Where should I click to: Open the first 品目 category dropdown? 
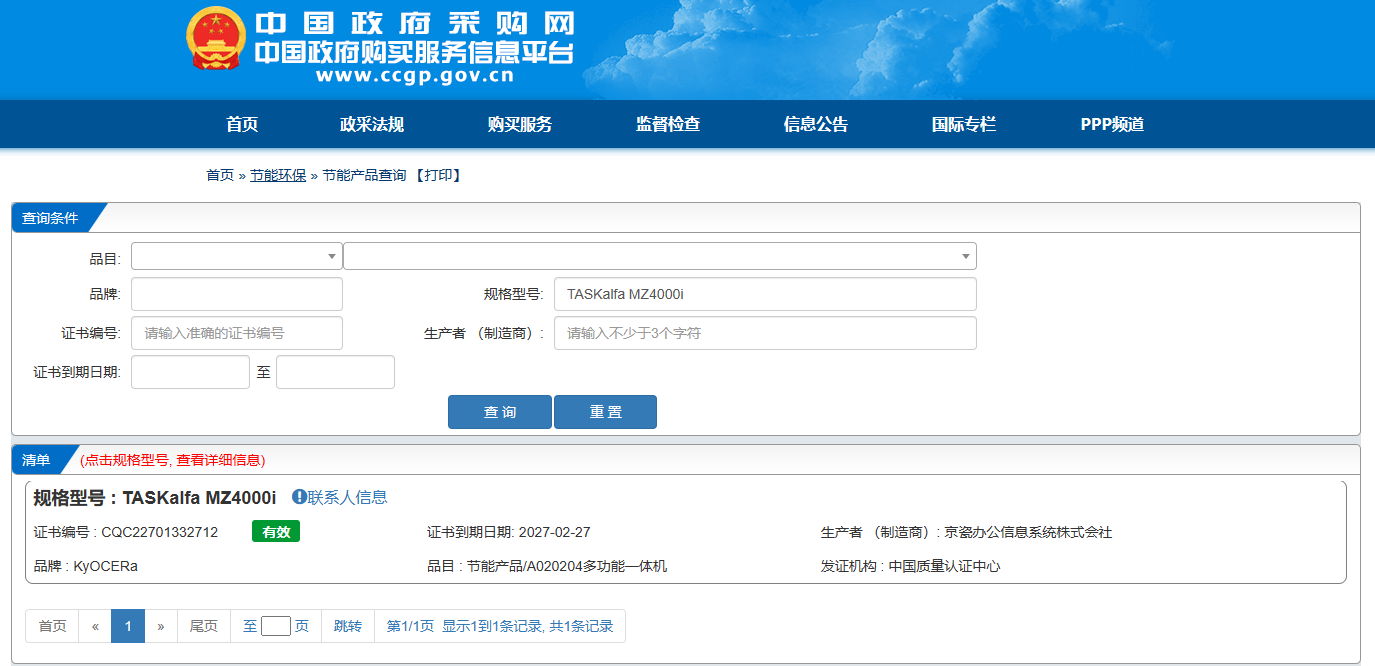pyautogui.click(x=236, y=257)
